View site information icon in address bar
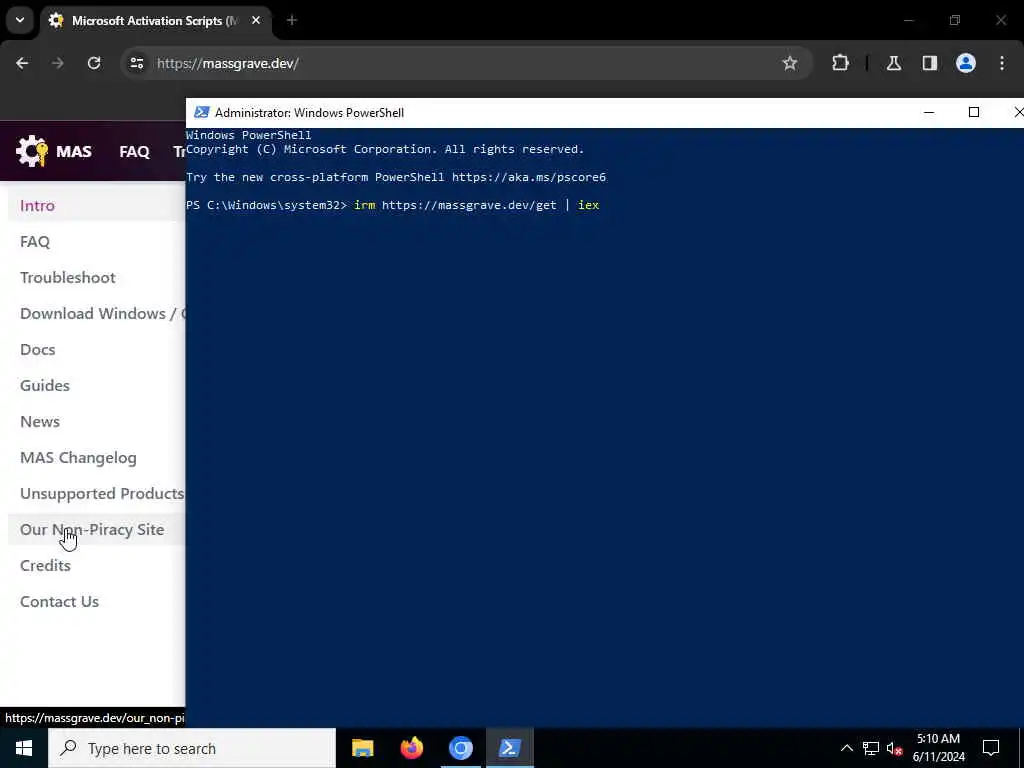1024x768 pixels. (x=136, y=63)
